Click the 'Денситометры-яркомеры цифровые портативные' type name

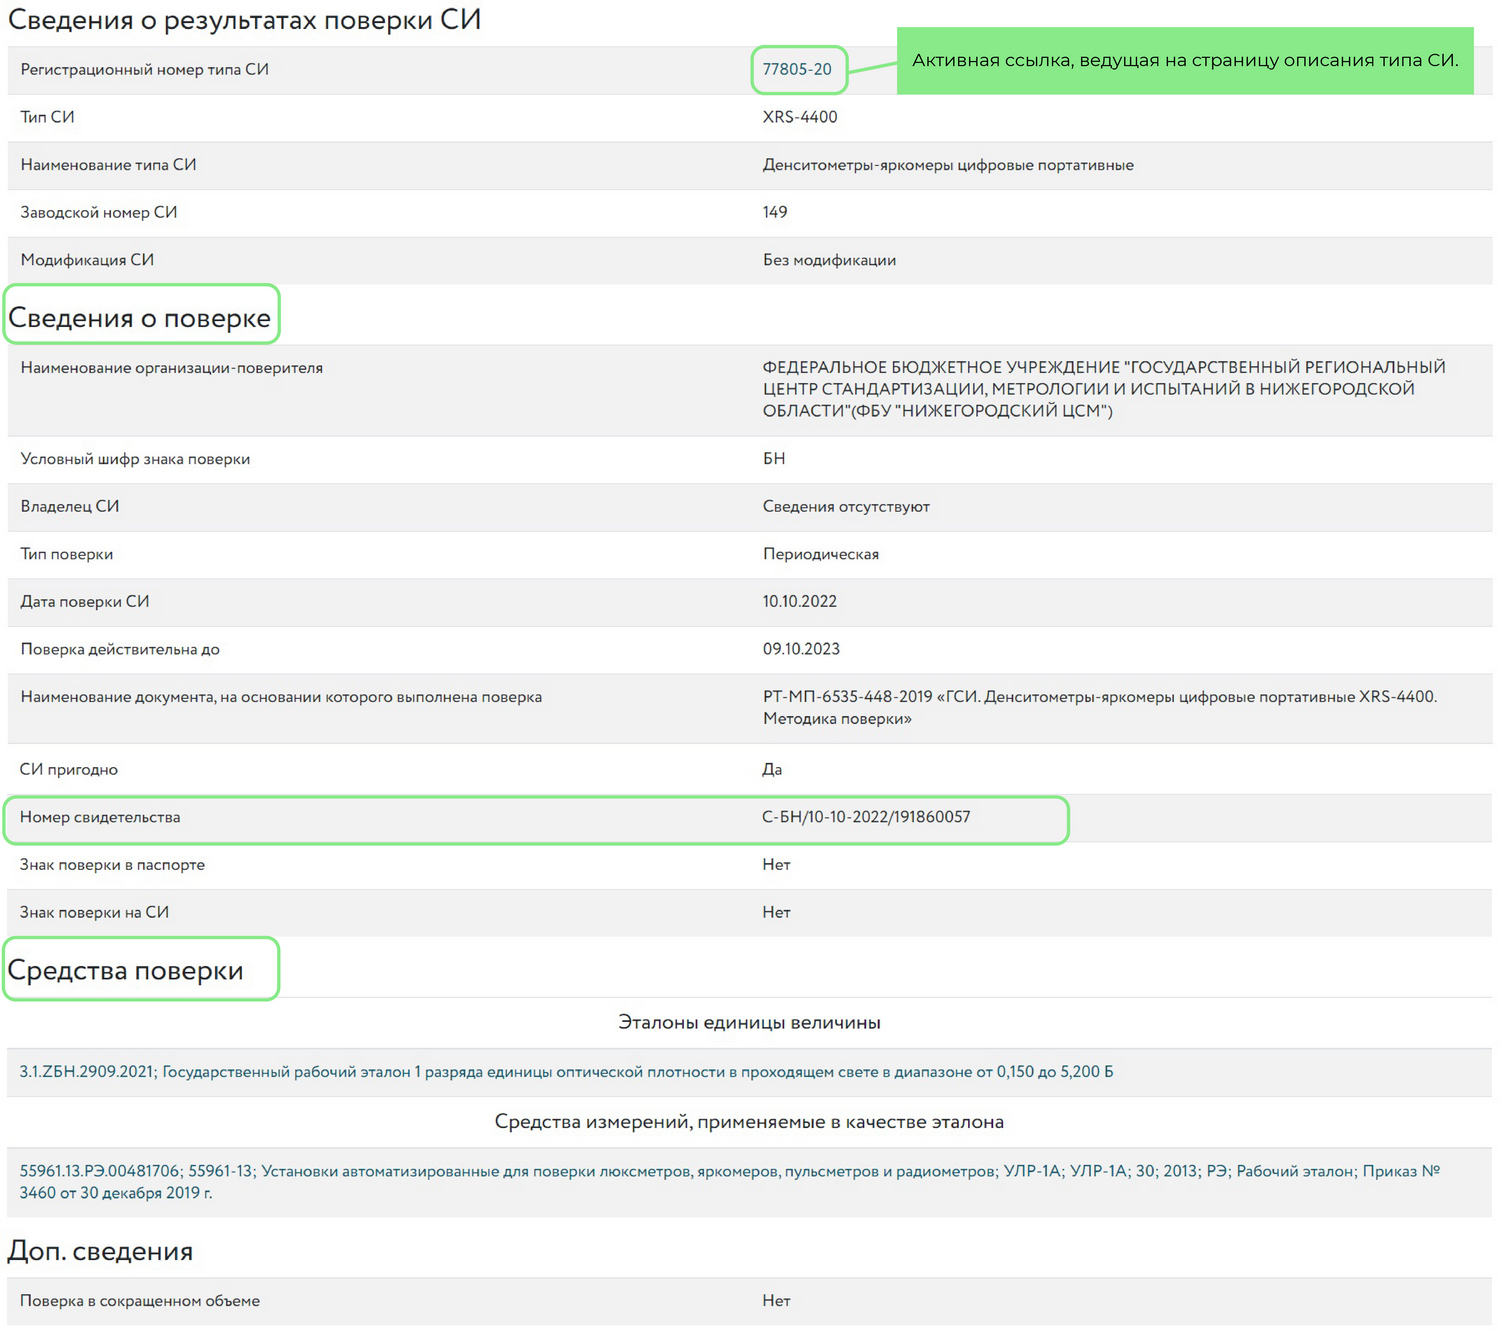point(948,165)
